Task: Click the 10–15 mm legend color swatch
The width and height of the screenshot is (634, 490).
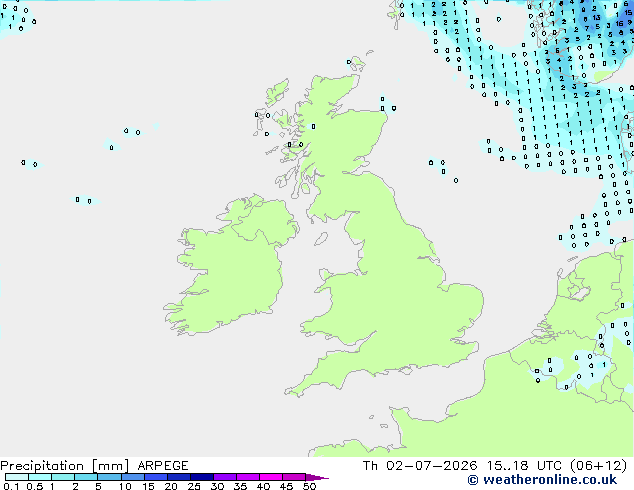Action: point(132,477)
